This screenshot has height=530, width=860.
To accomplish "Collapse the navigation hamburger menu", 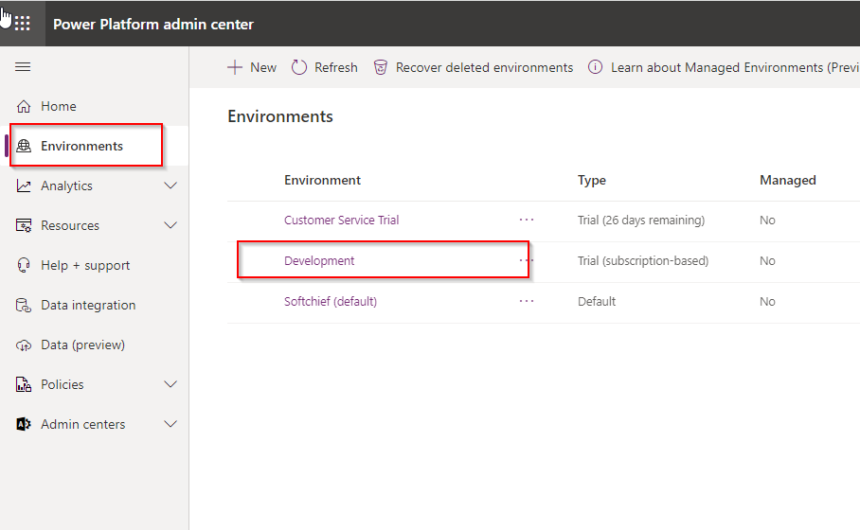I will pyautogui.click(x=22, y=67).
